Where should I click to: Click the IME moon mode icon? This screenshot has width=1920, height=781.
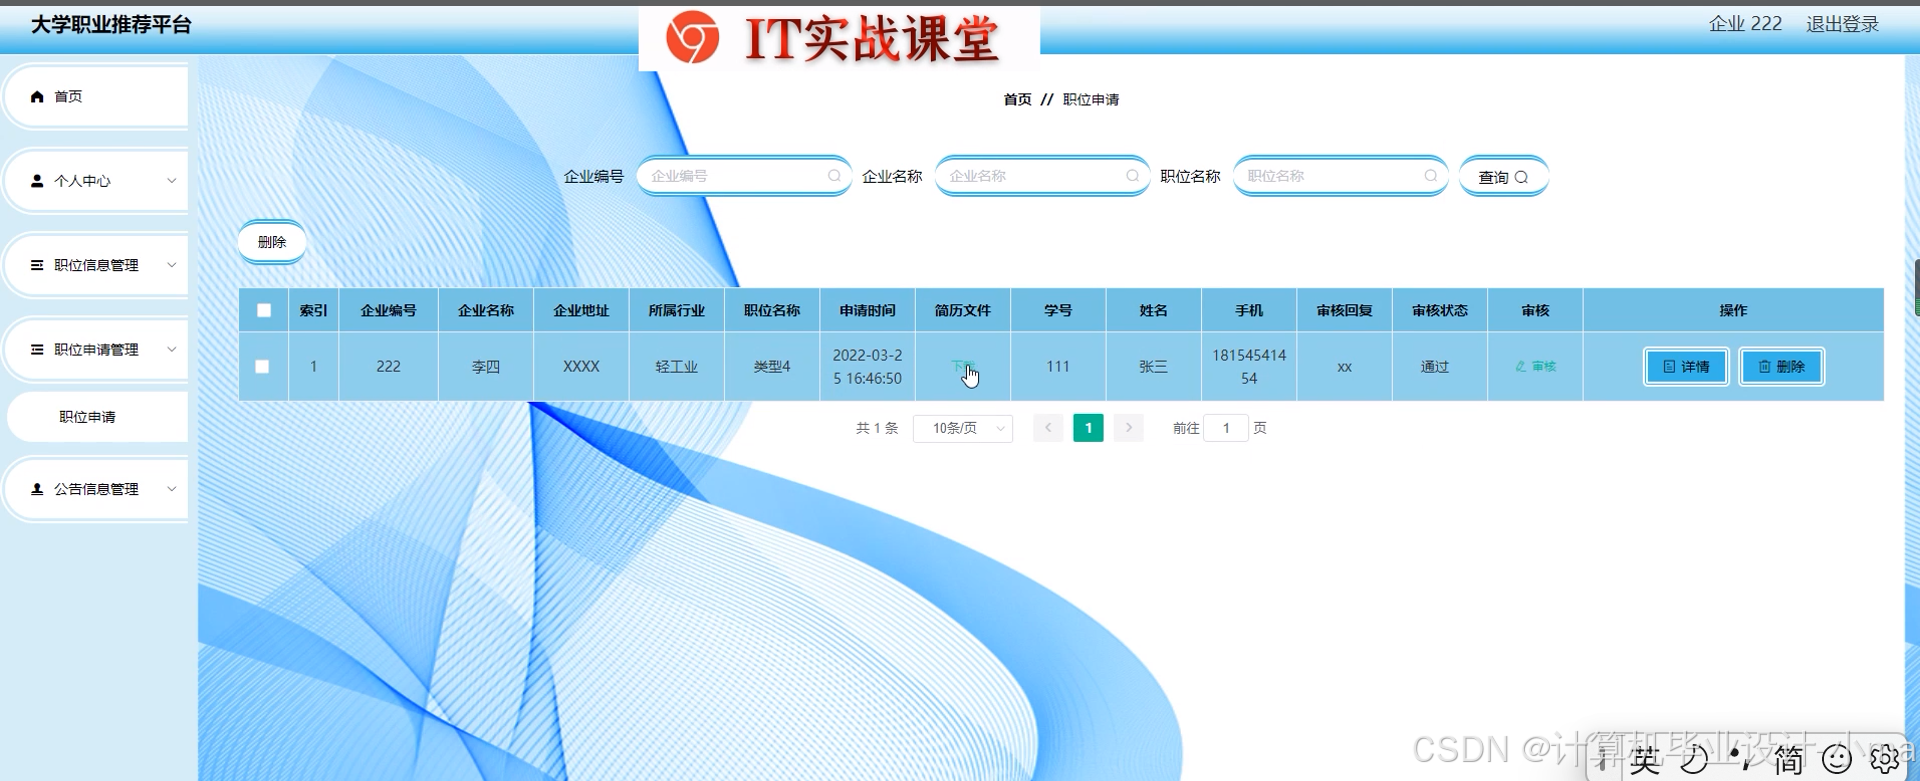click(1694, 760)
